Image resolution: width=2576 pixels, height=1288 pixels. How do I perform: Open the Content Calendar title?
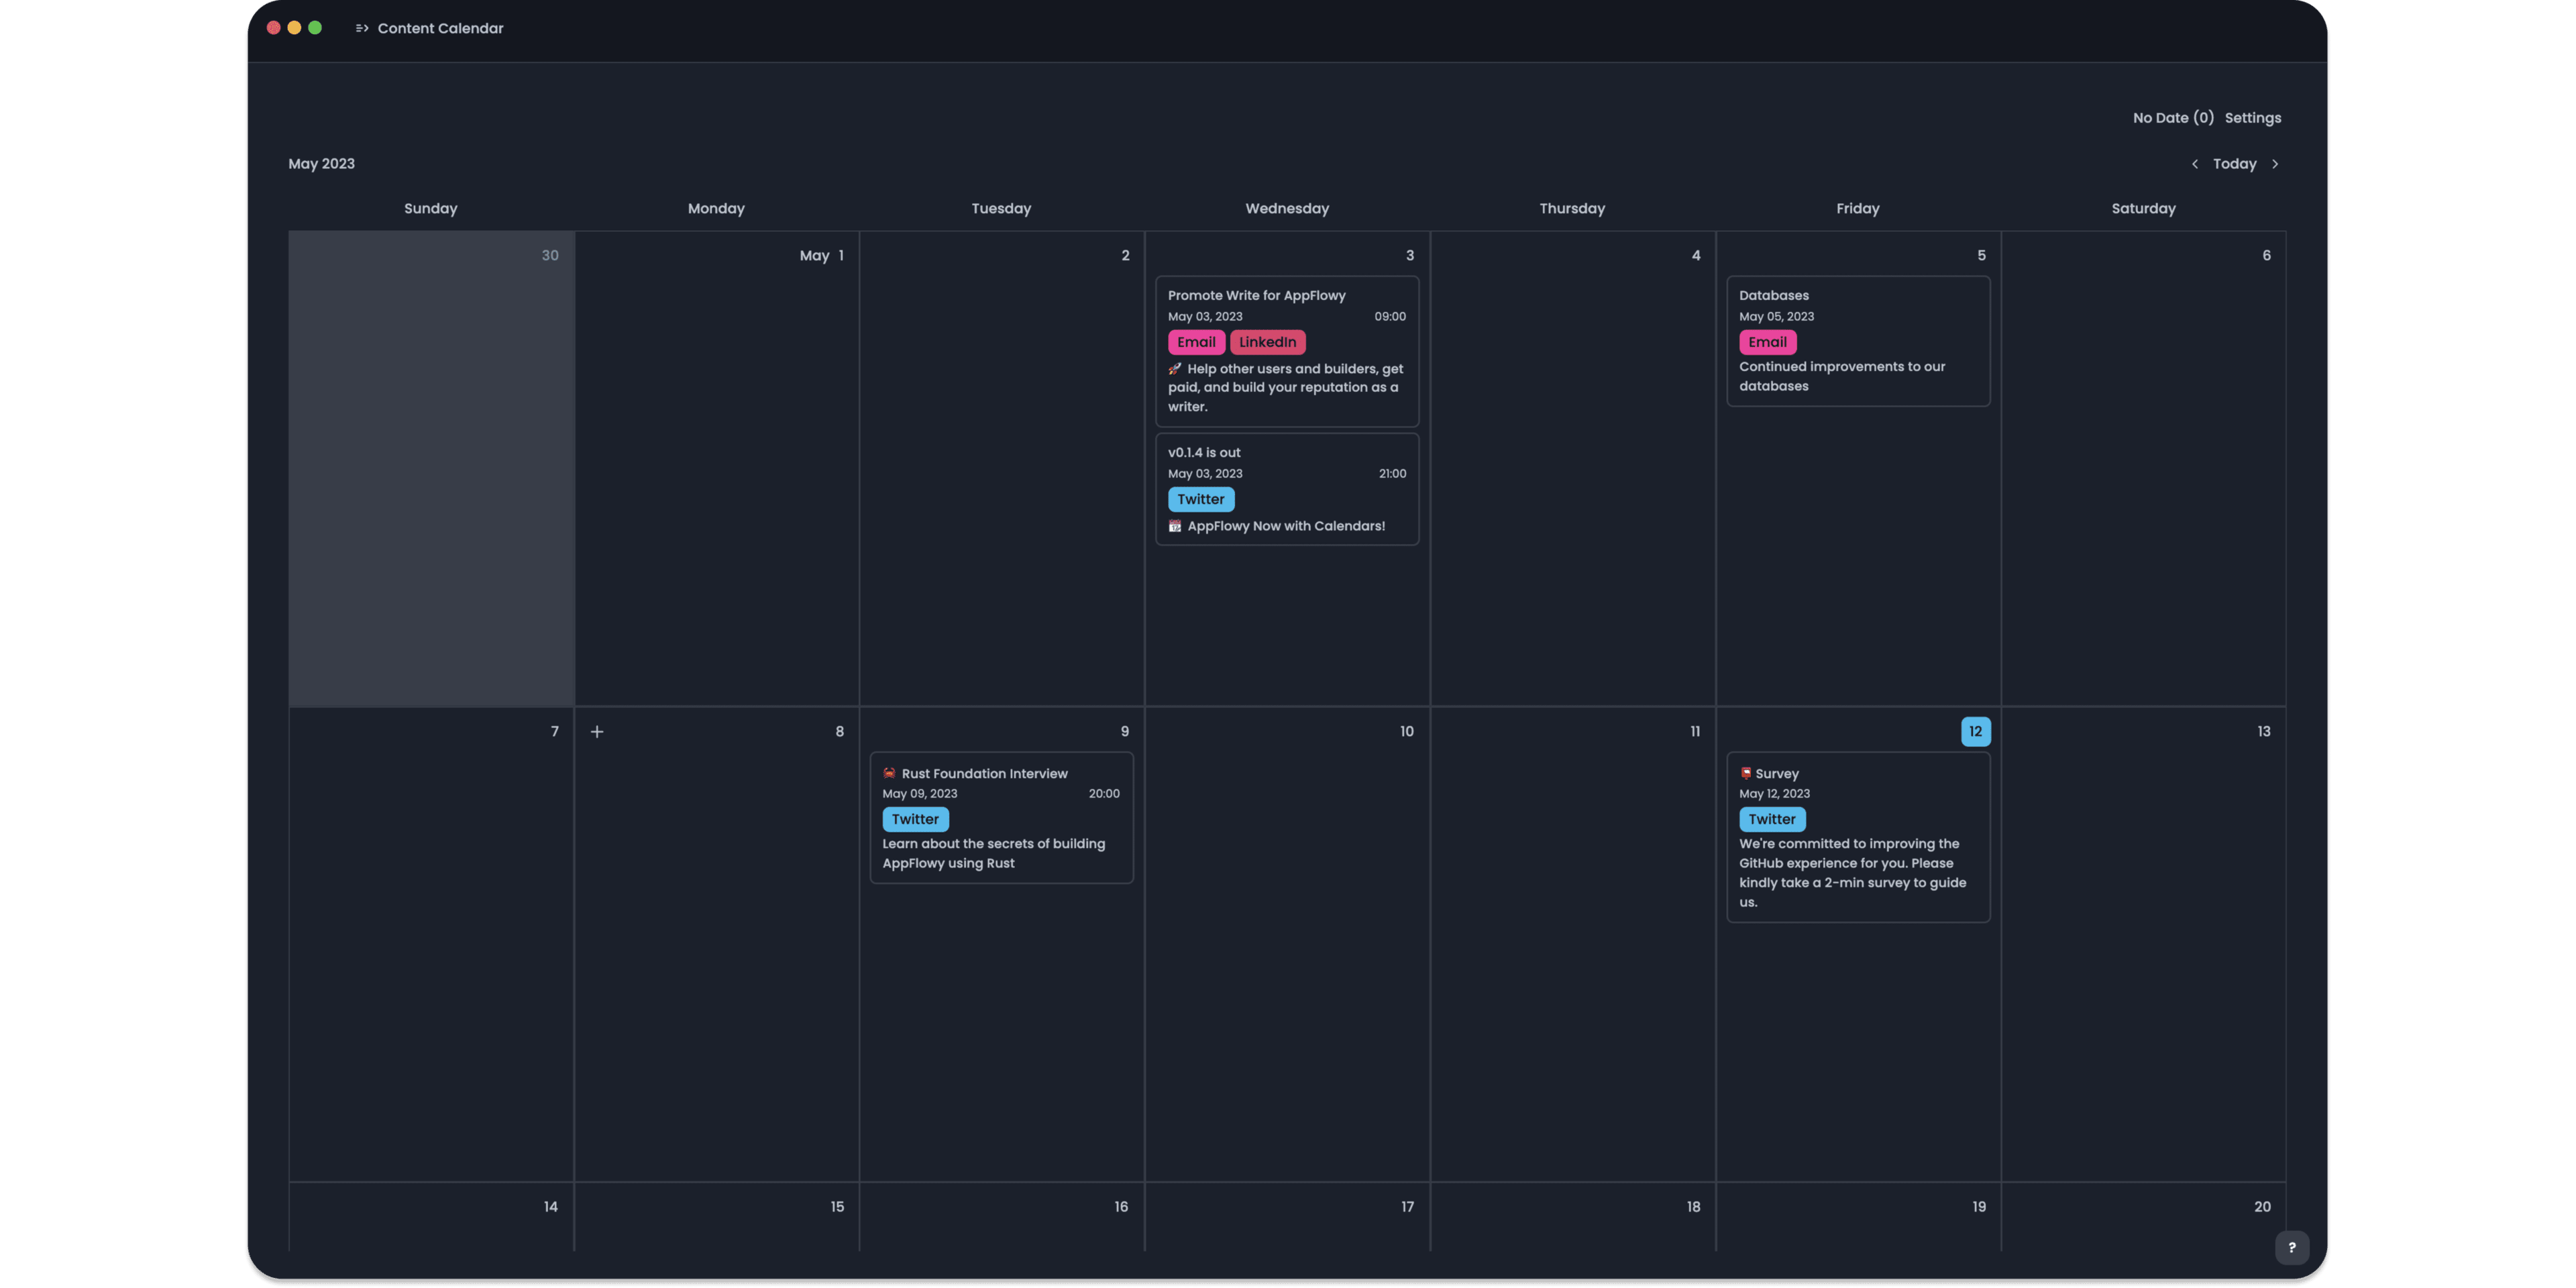pos(440,28)
